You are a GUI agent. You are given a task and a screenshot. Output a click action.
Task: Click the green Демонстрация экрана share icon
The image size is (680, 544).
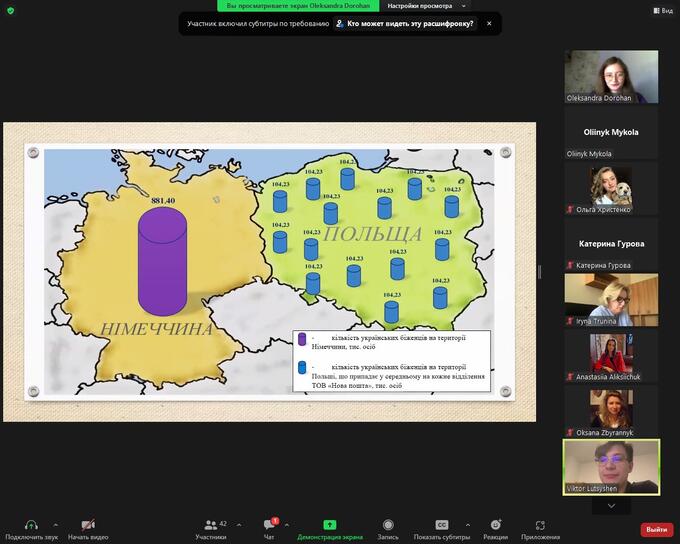(329, 524)
